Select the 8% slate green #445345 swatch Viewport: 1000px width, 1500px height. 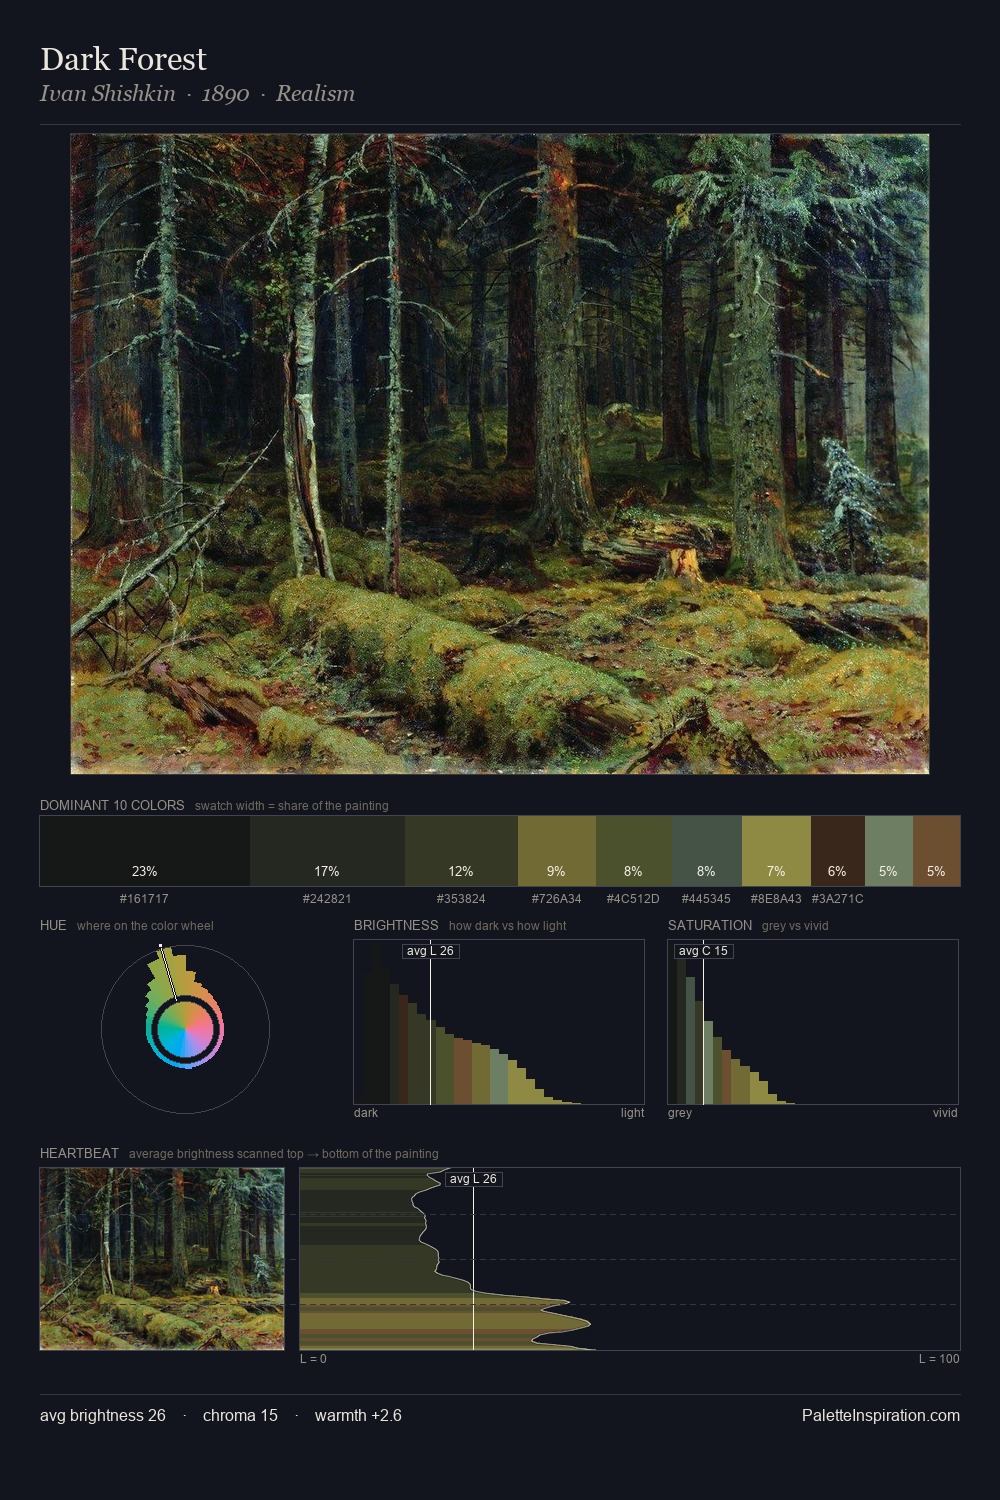707,851
